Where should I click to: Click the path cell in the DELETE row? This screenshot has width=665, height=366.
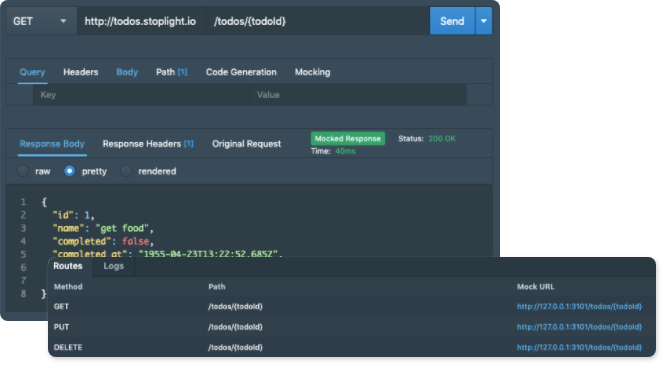[x=235, y=347]
